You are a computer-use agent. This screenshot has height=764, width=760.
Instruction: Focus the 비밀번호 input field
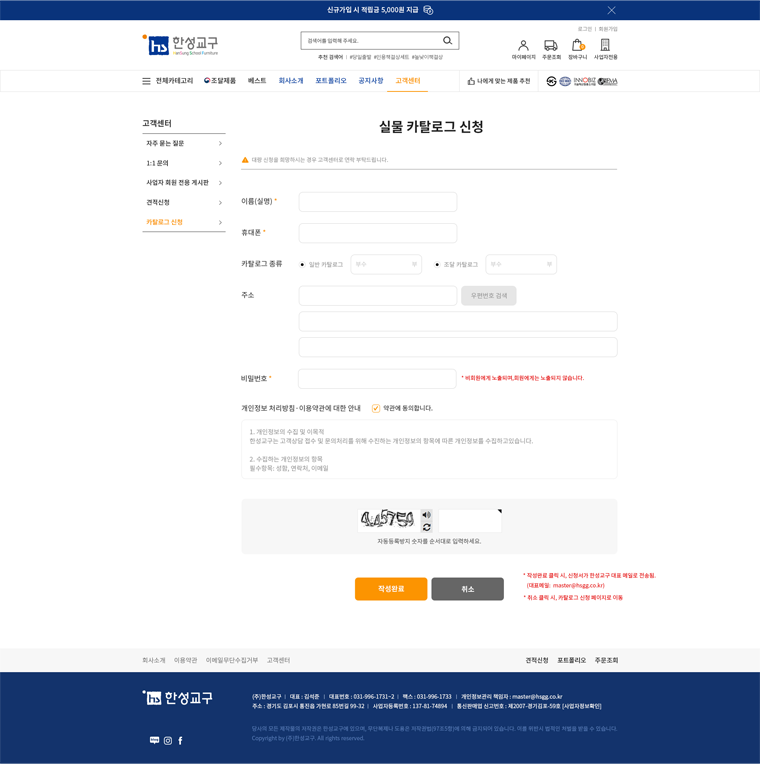tap(377, 379)
